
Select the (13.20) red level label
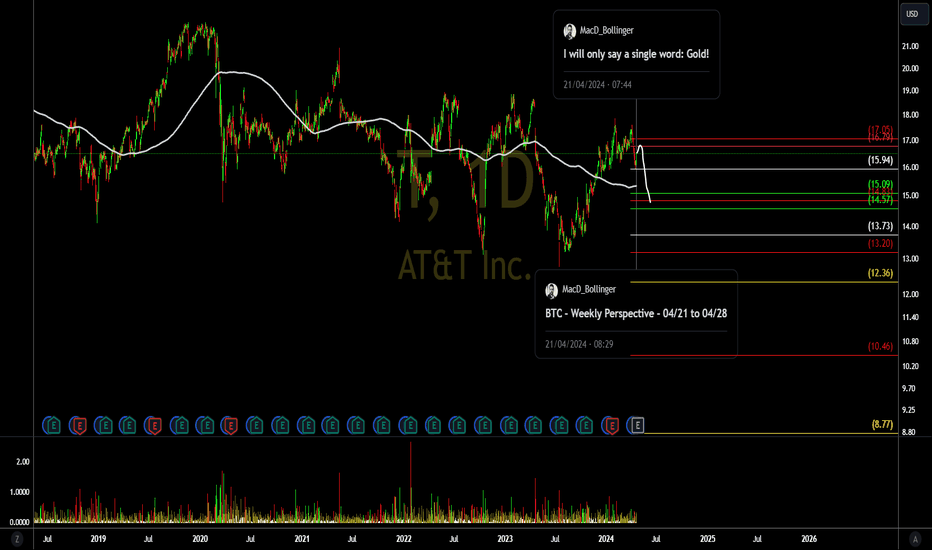(x=880, y=243)
